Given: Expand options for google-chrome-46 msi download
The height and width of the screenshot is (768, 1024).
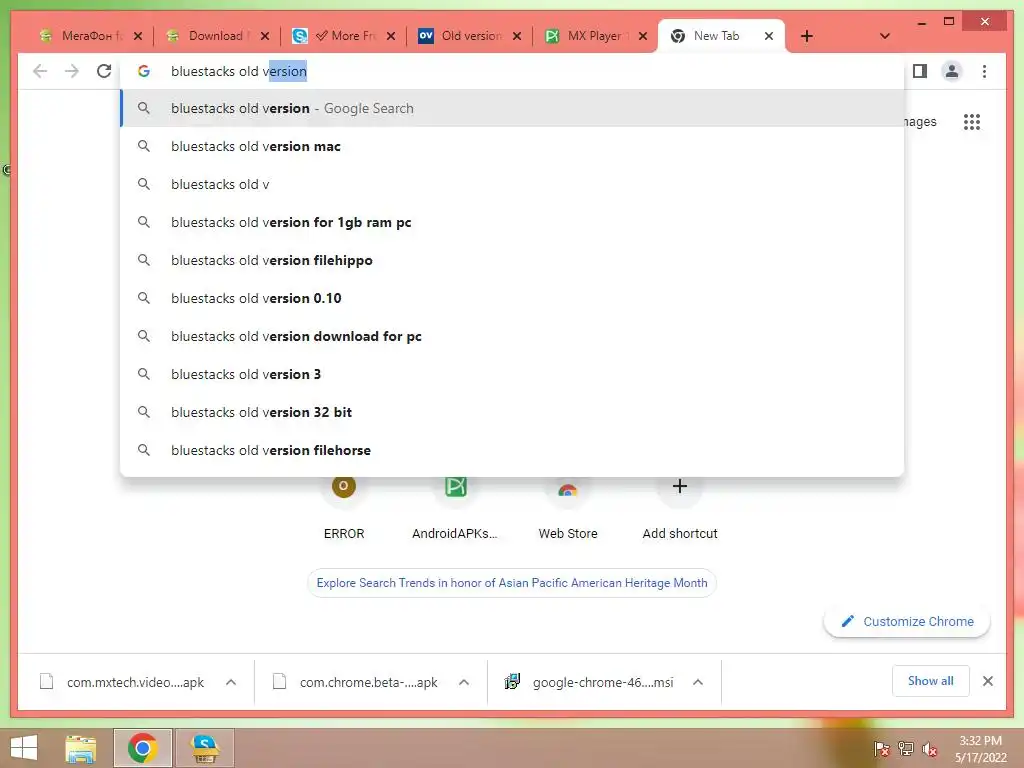Looking at the screenshot, I should click(697, 682).
